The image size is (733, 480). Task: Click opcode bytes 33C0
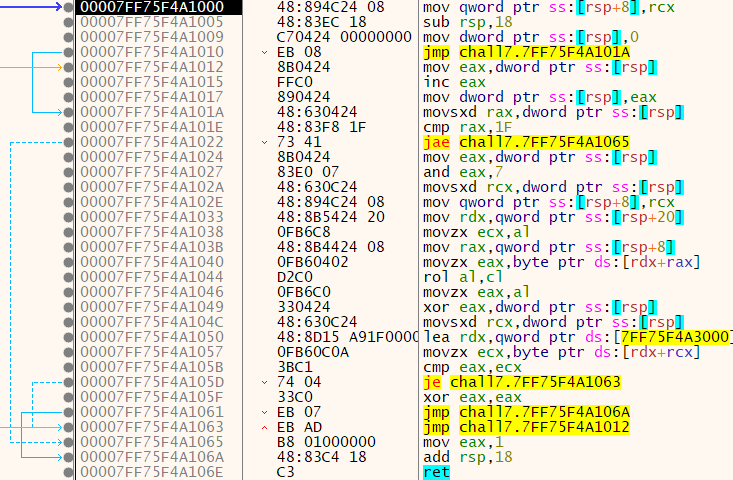(x=295, y=397)
